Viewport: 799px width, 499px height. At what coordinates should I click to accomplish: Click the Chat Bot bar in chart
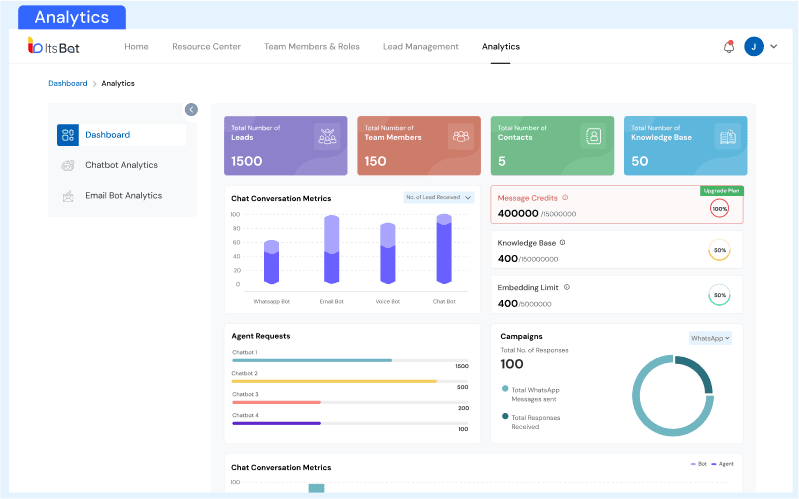click(x=444, y=249)
